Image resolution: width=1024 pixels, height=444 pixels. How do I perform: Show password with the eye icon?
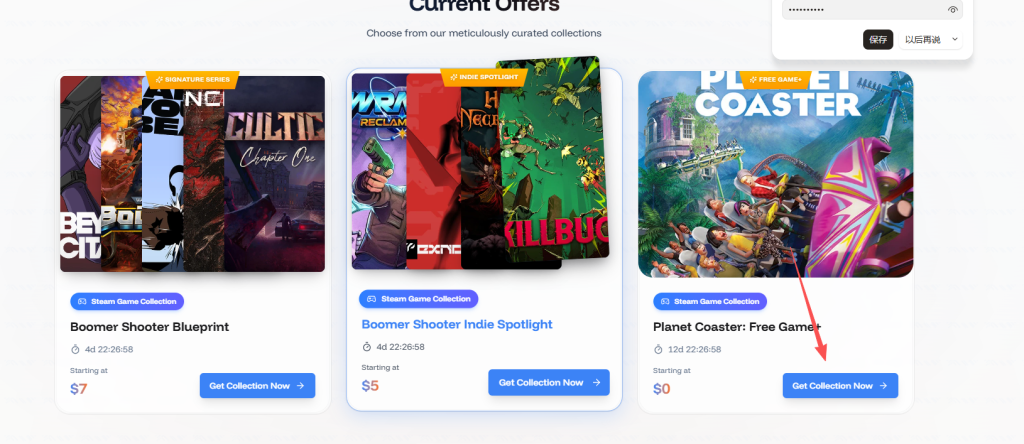[952, 10]
